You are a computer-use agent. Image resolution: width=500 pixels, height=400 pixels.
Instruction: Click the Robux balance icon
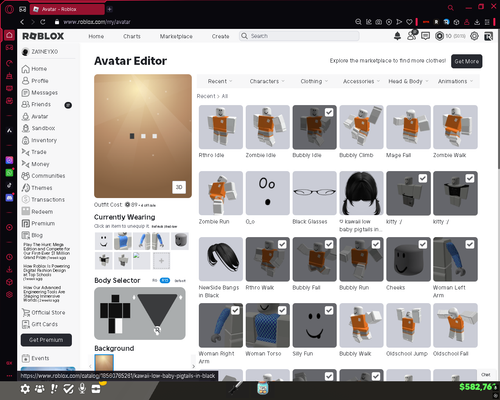440,36
